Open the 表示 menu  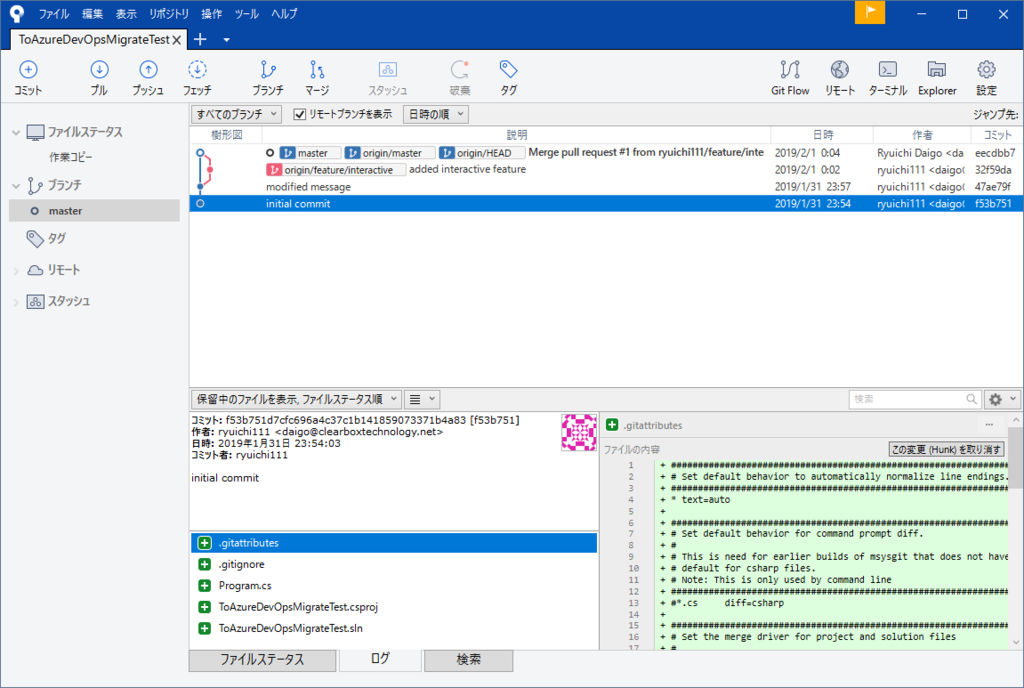click(x=126, y=14)
